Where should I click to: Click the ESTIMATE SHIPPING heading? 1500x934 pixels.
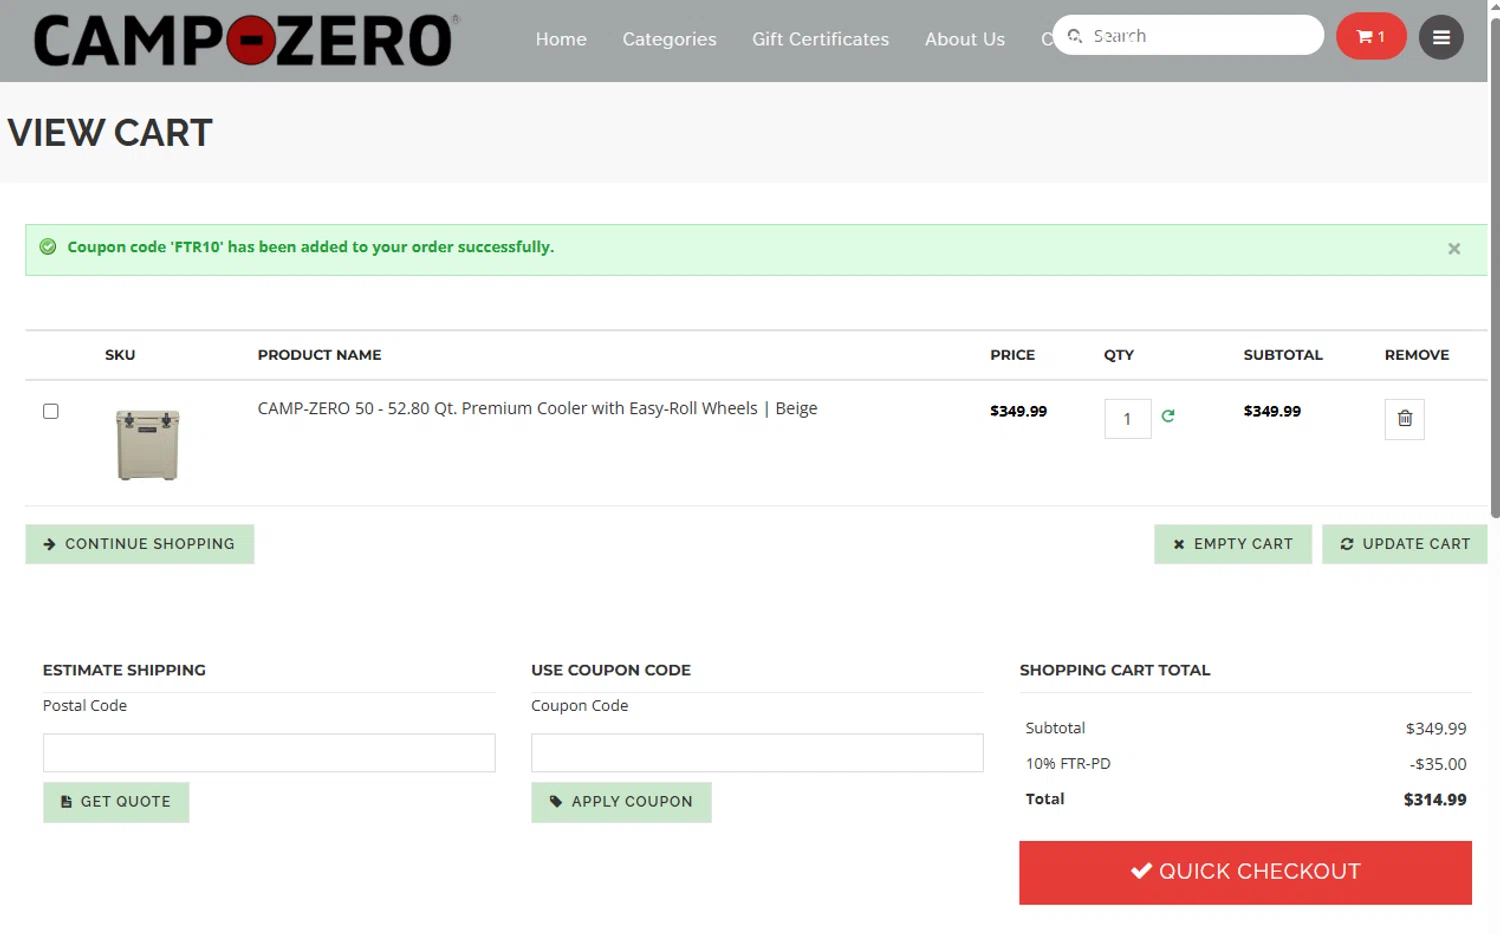(124, 670)
